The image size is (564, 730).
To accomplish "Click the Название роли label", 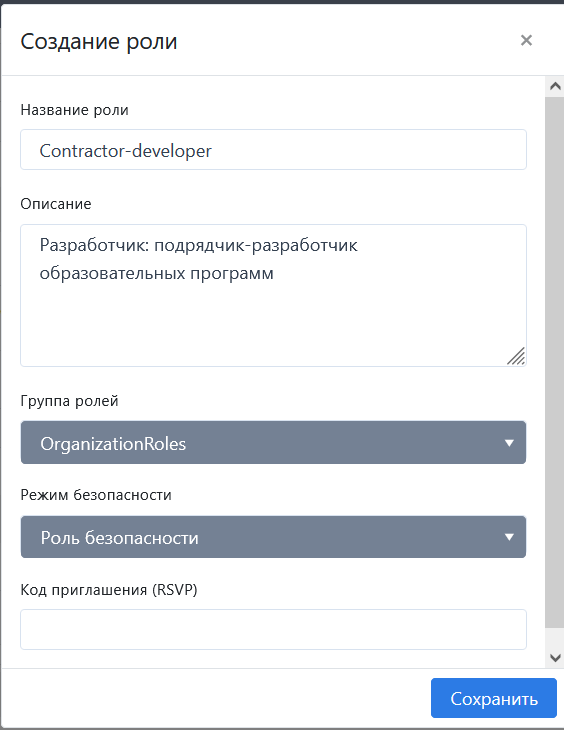I will point(75,110).
